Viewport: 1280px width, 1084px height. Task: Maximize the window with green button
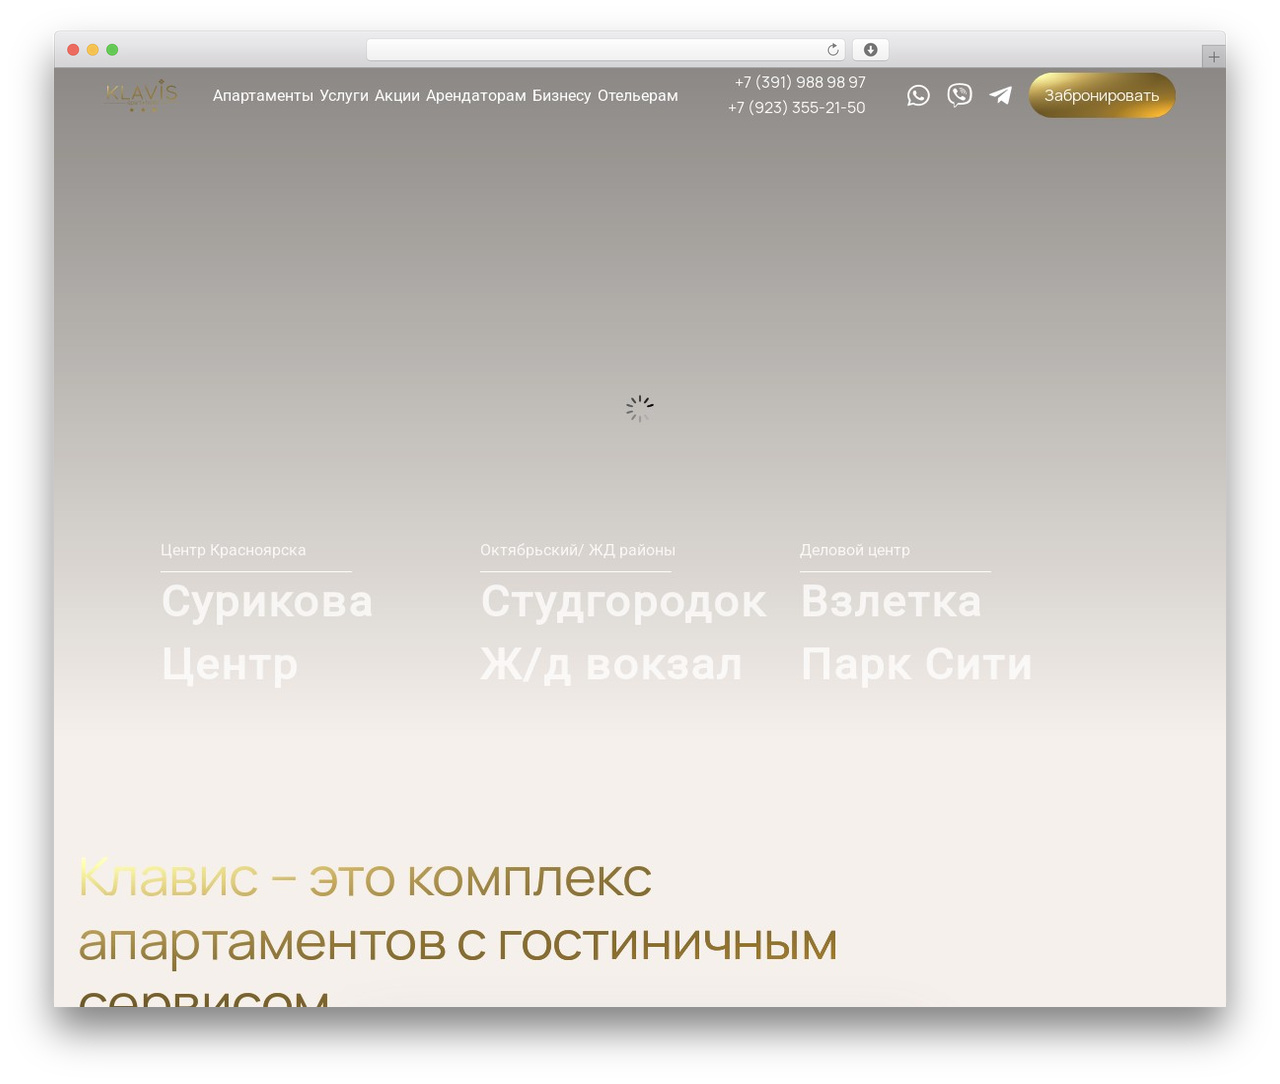(112, 50)
